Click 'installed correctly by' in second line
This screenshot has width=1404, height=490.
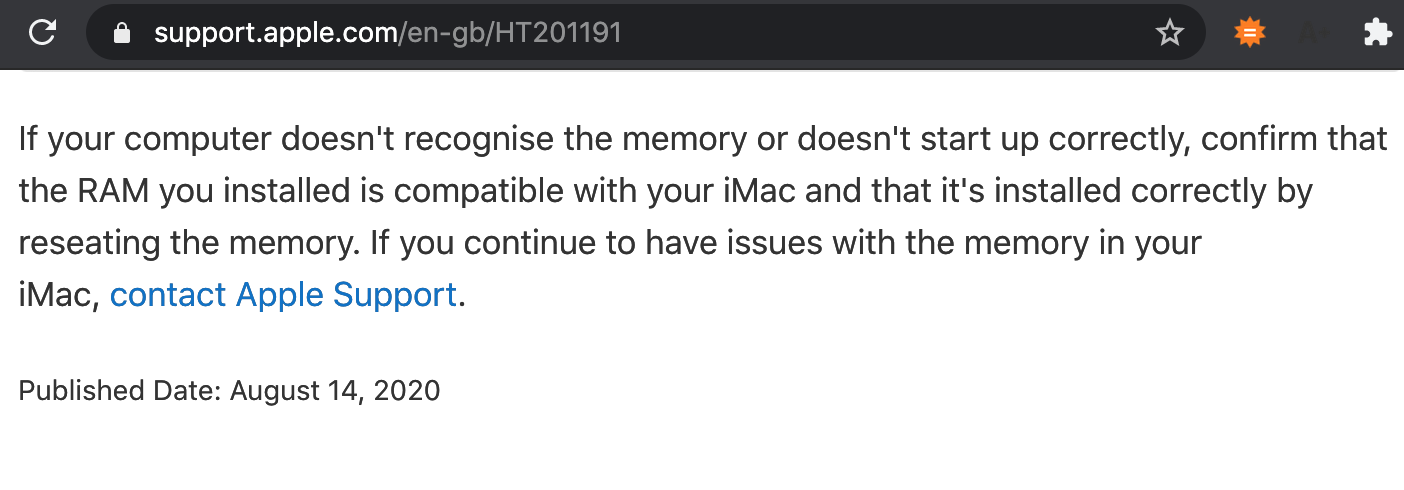point(1144,191)
